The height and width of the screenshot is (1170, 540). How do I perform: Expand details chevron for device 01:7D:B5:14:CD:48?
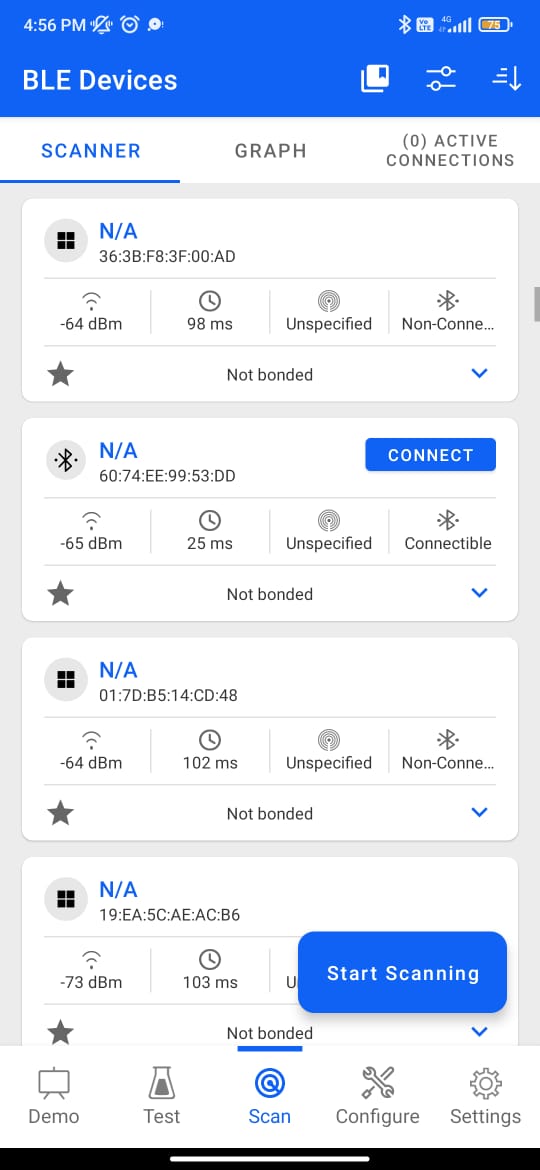pos(480,812)
